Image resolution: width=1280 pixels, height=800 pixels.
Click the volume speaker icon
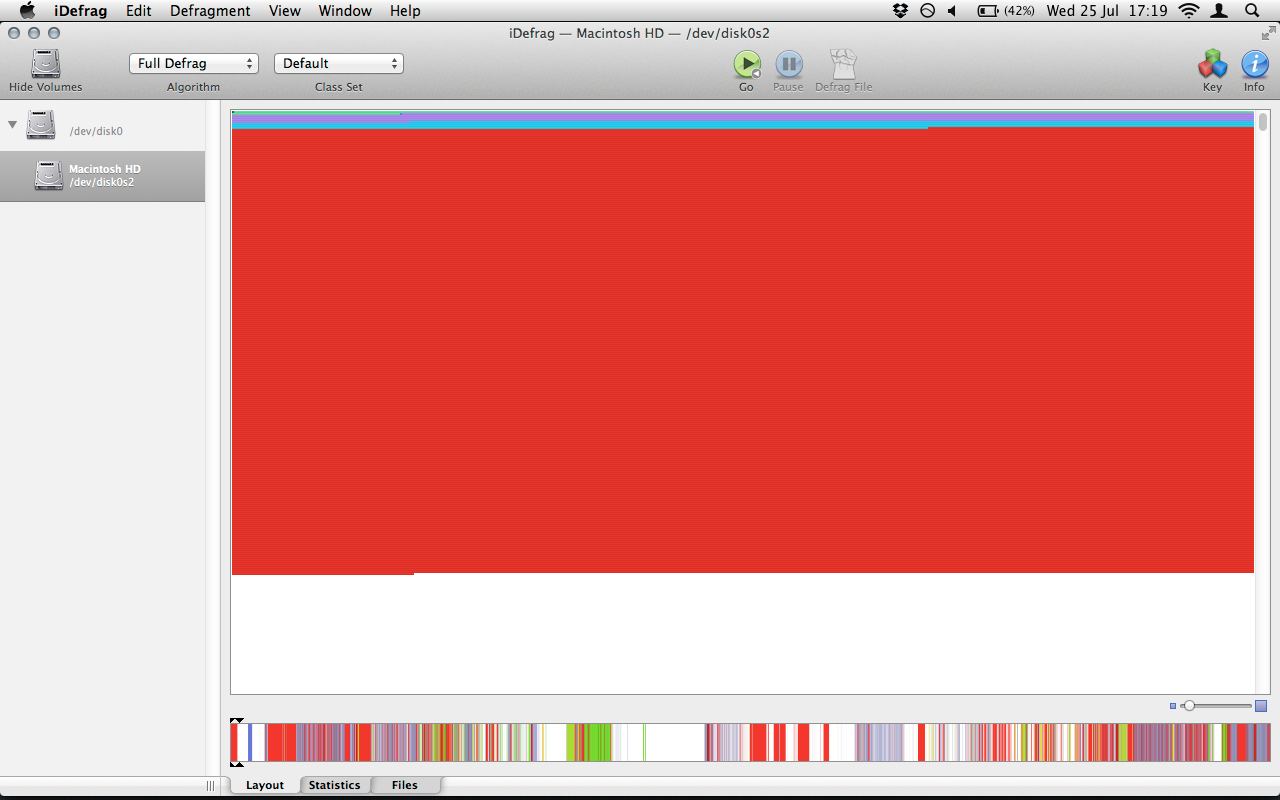pyautogui.click(x=952, y=11)
